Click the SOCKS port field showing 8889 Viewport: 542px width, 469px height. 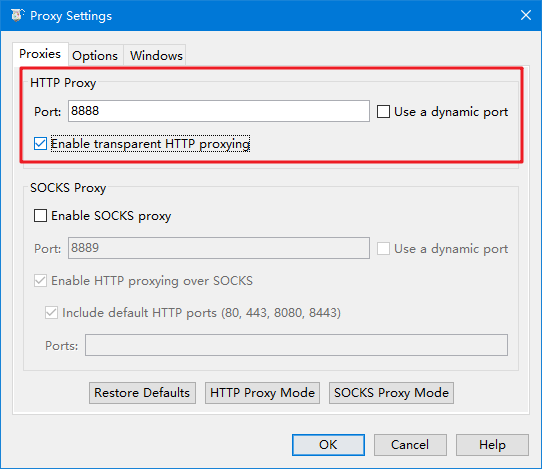pos(219,248)
